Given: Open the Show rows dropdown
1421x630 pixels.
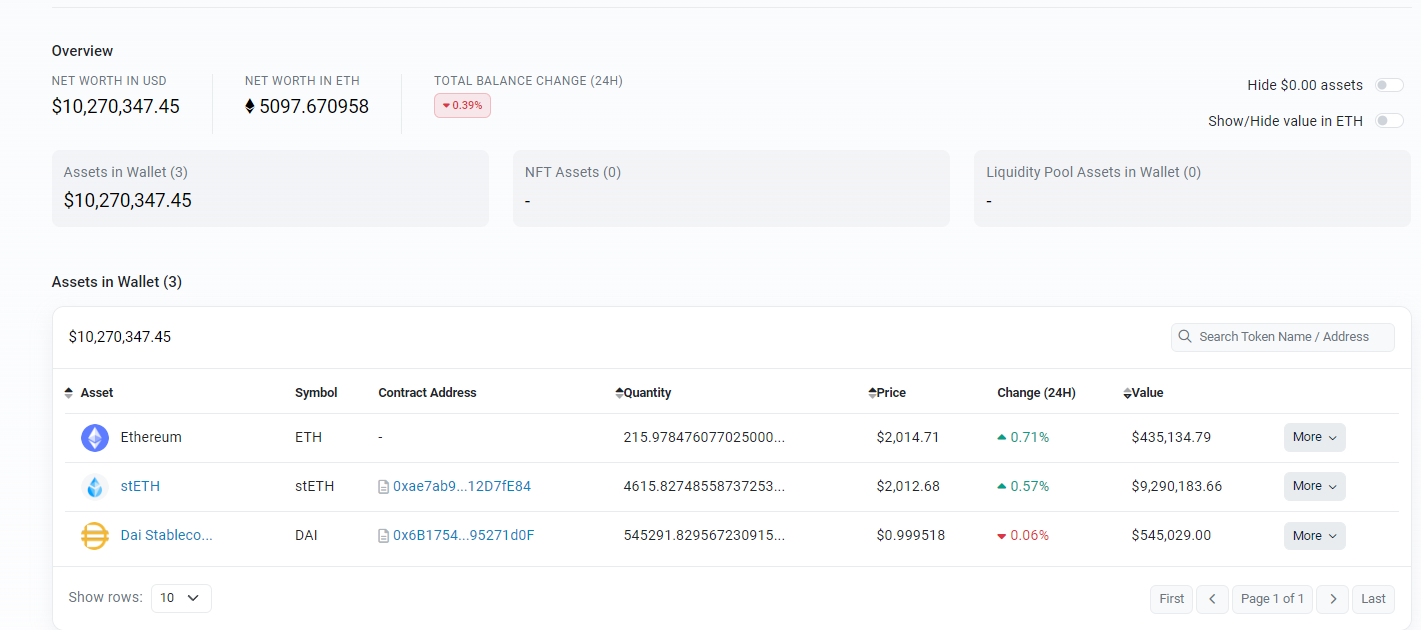Looking at the screenshot, I should click(181, 598).
